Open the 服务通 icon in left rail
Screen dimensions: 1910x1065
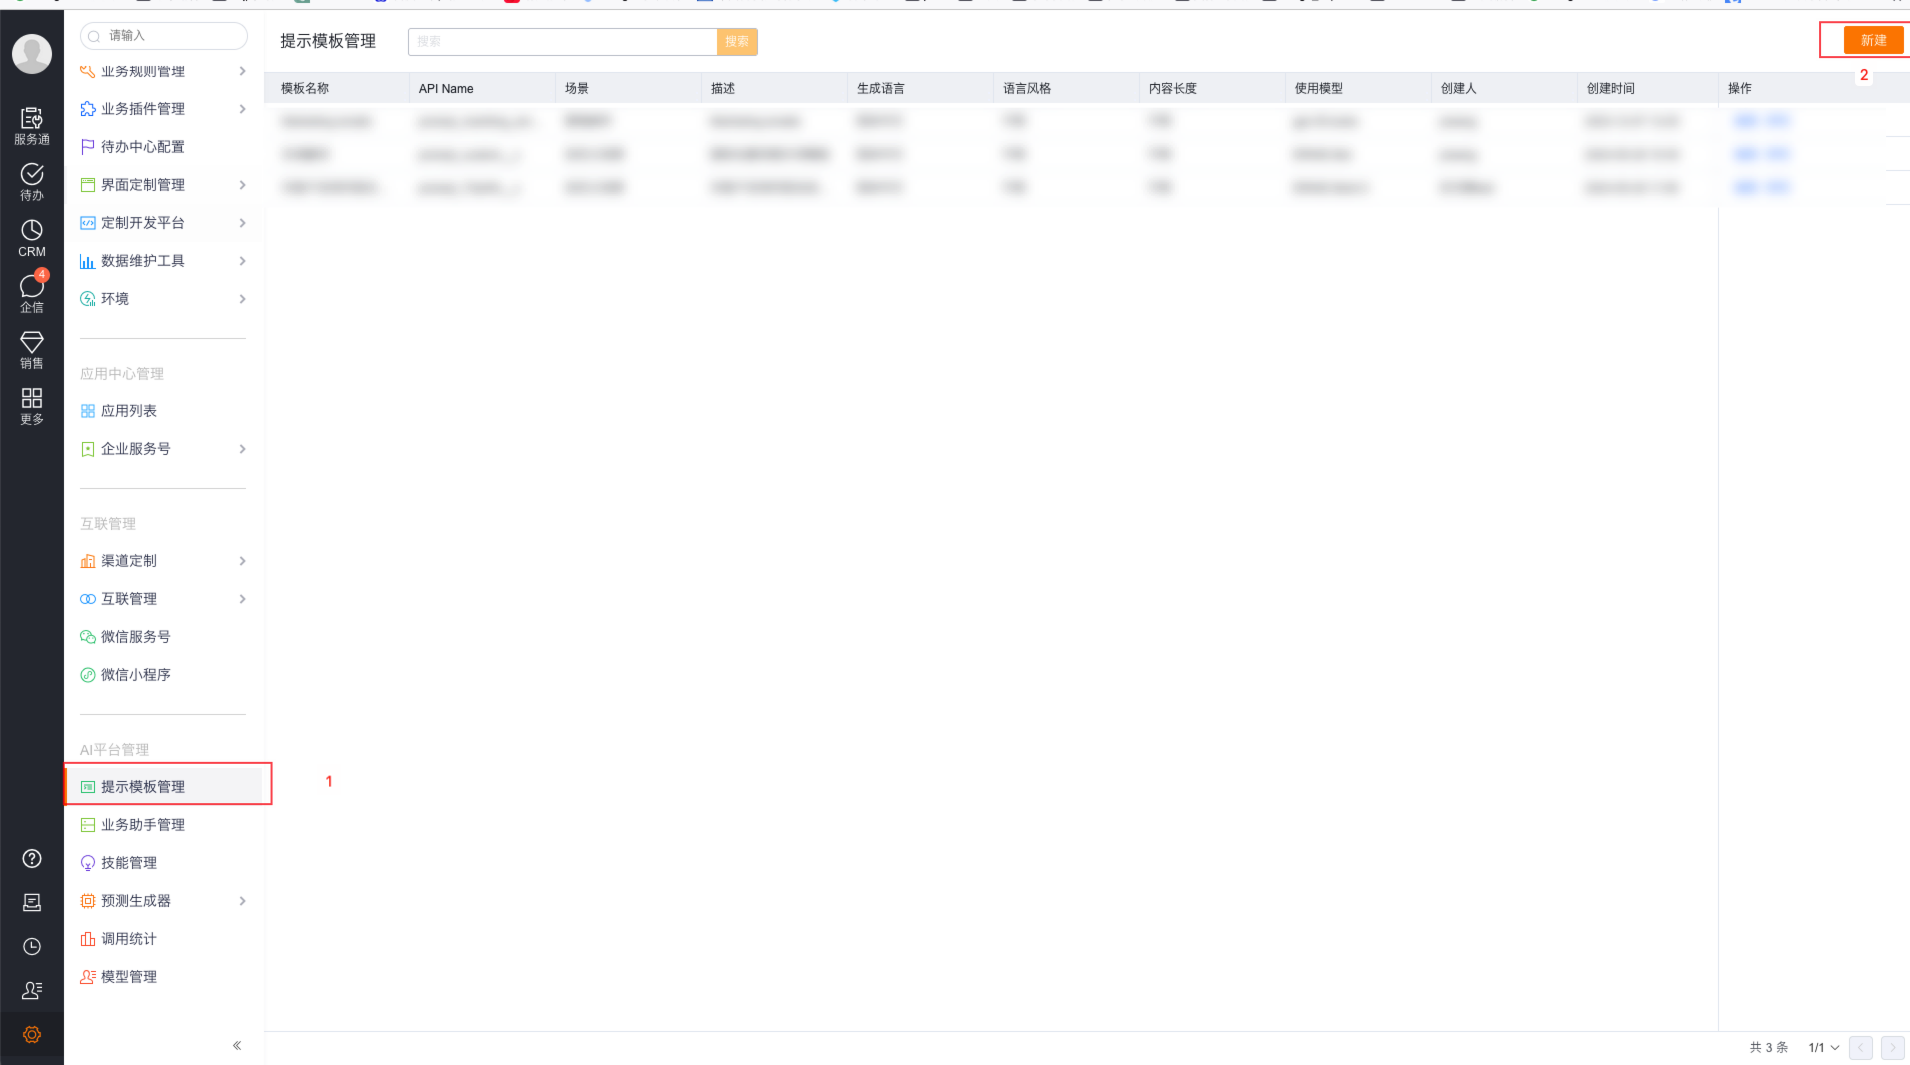click(x=32, y=125)
